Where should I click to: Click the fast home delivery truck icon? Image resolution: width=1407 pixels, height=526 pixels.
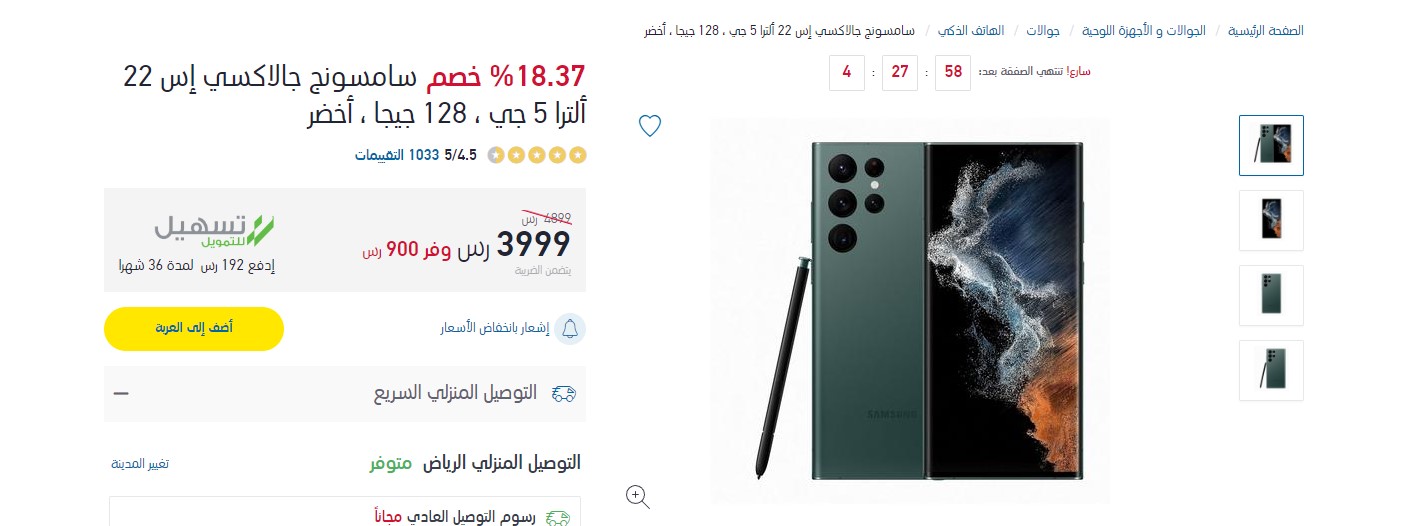click(564, 393)
